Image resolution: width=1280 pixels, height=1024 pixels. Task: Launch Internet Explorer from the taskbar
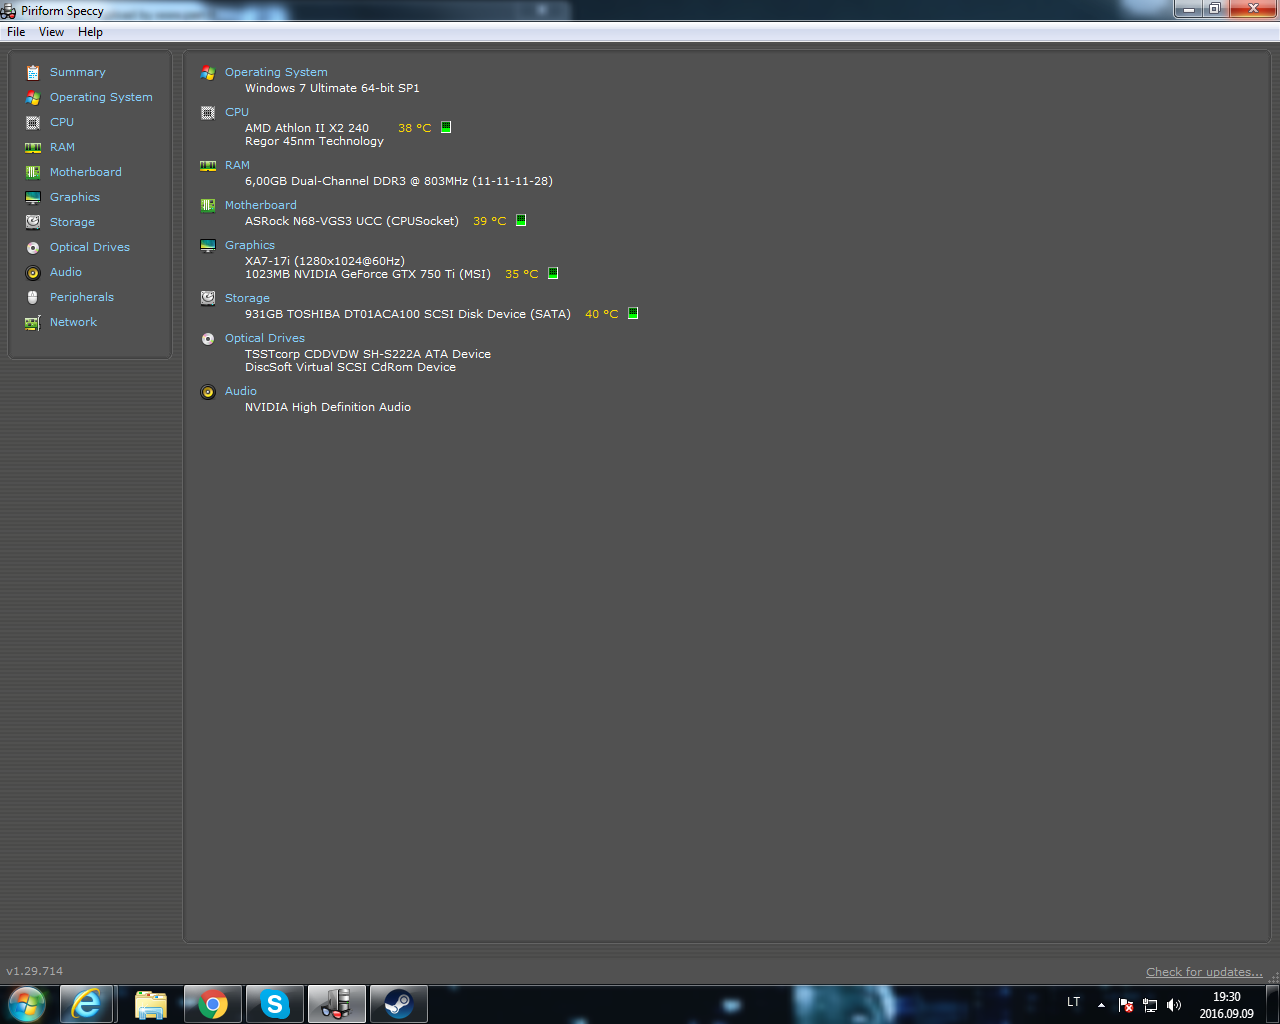(x=87, y=1004)
